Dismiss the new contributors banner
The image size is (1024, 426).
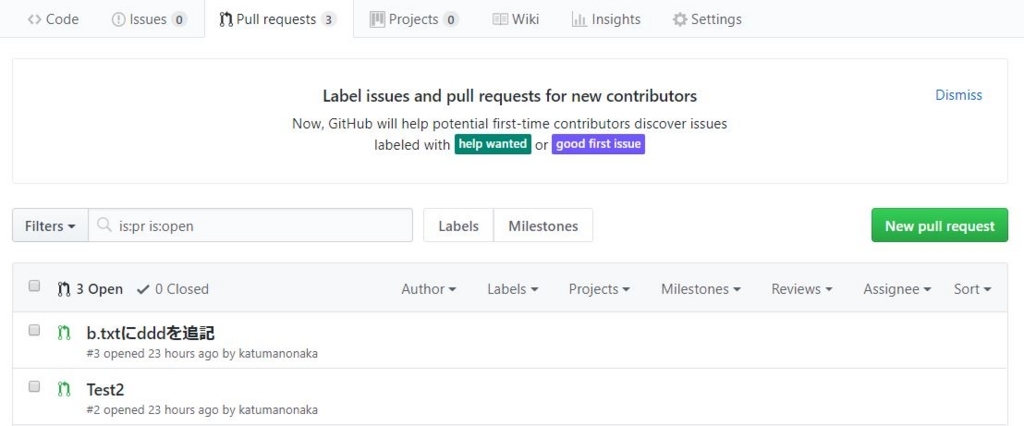(958, 95)
